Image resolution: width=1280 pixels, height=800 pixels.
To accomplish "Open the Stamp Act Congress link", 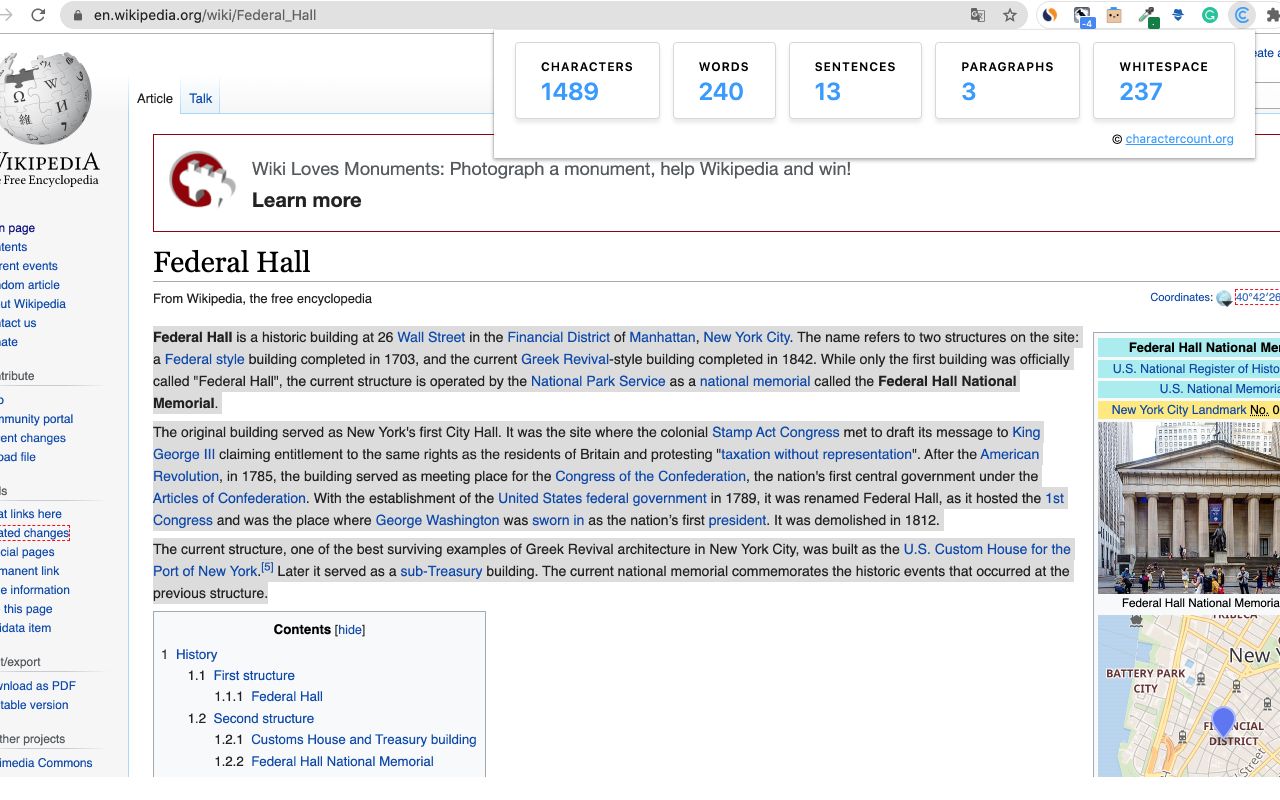I will point(775,432).
